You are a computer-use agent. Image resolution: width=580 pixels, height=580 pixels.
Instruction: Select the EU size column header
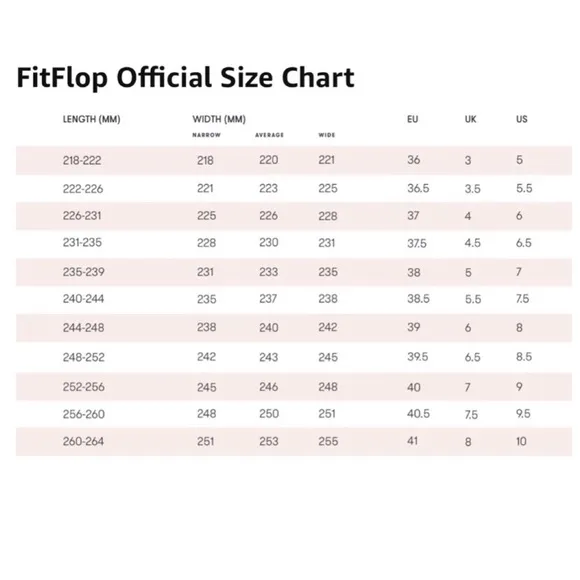pos(412,119)
